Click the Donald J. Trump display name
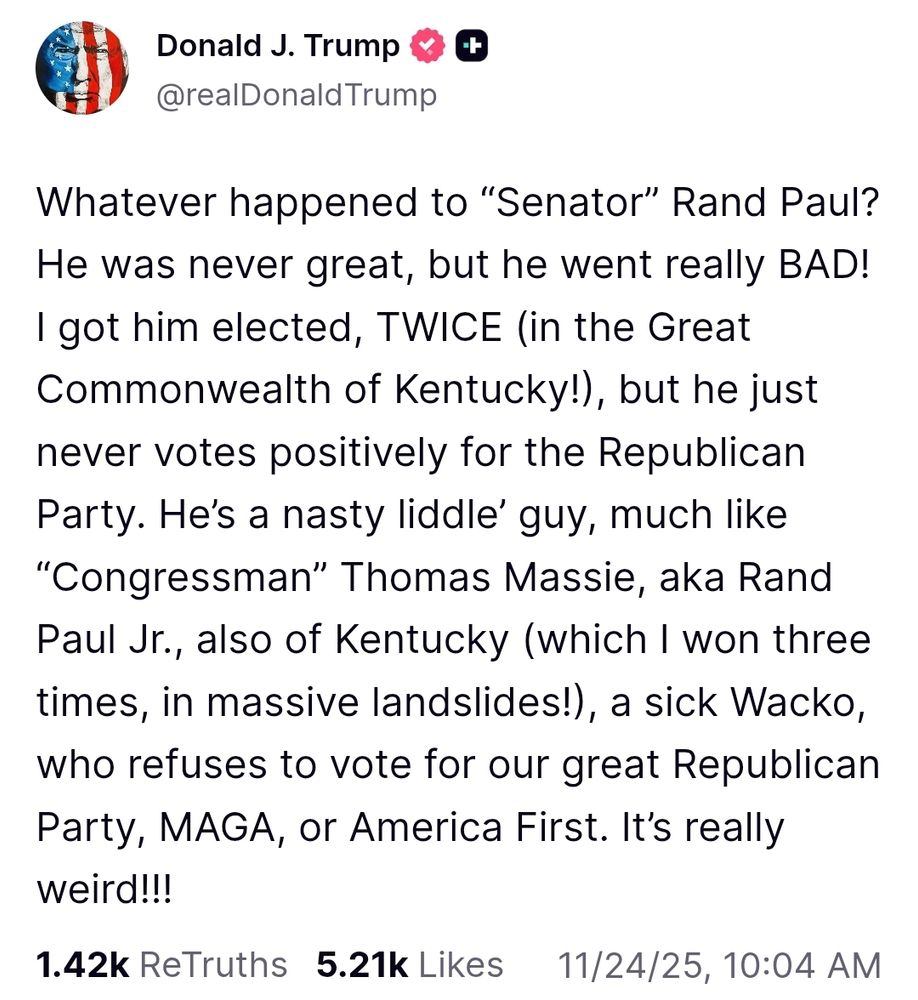 click(280, 45)
